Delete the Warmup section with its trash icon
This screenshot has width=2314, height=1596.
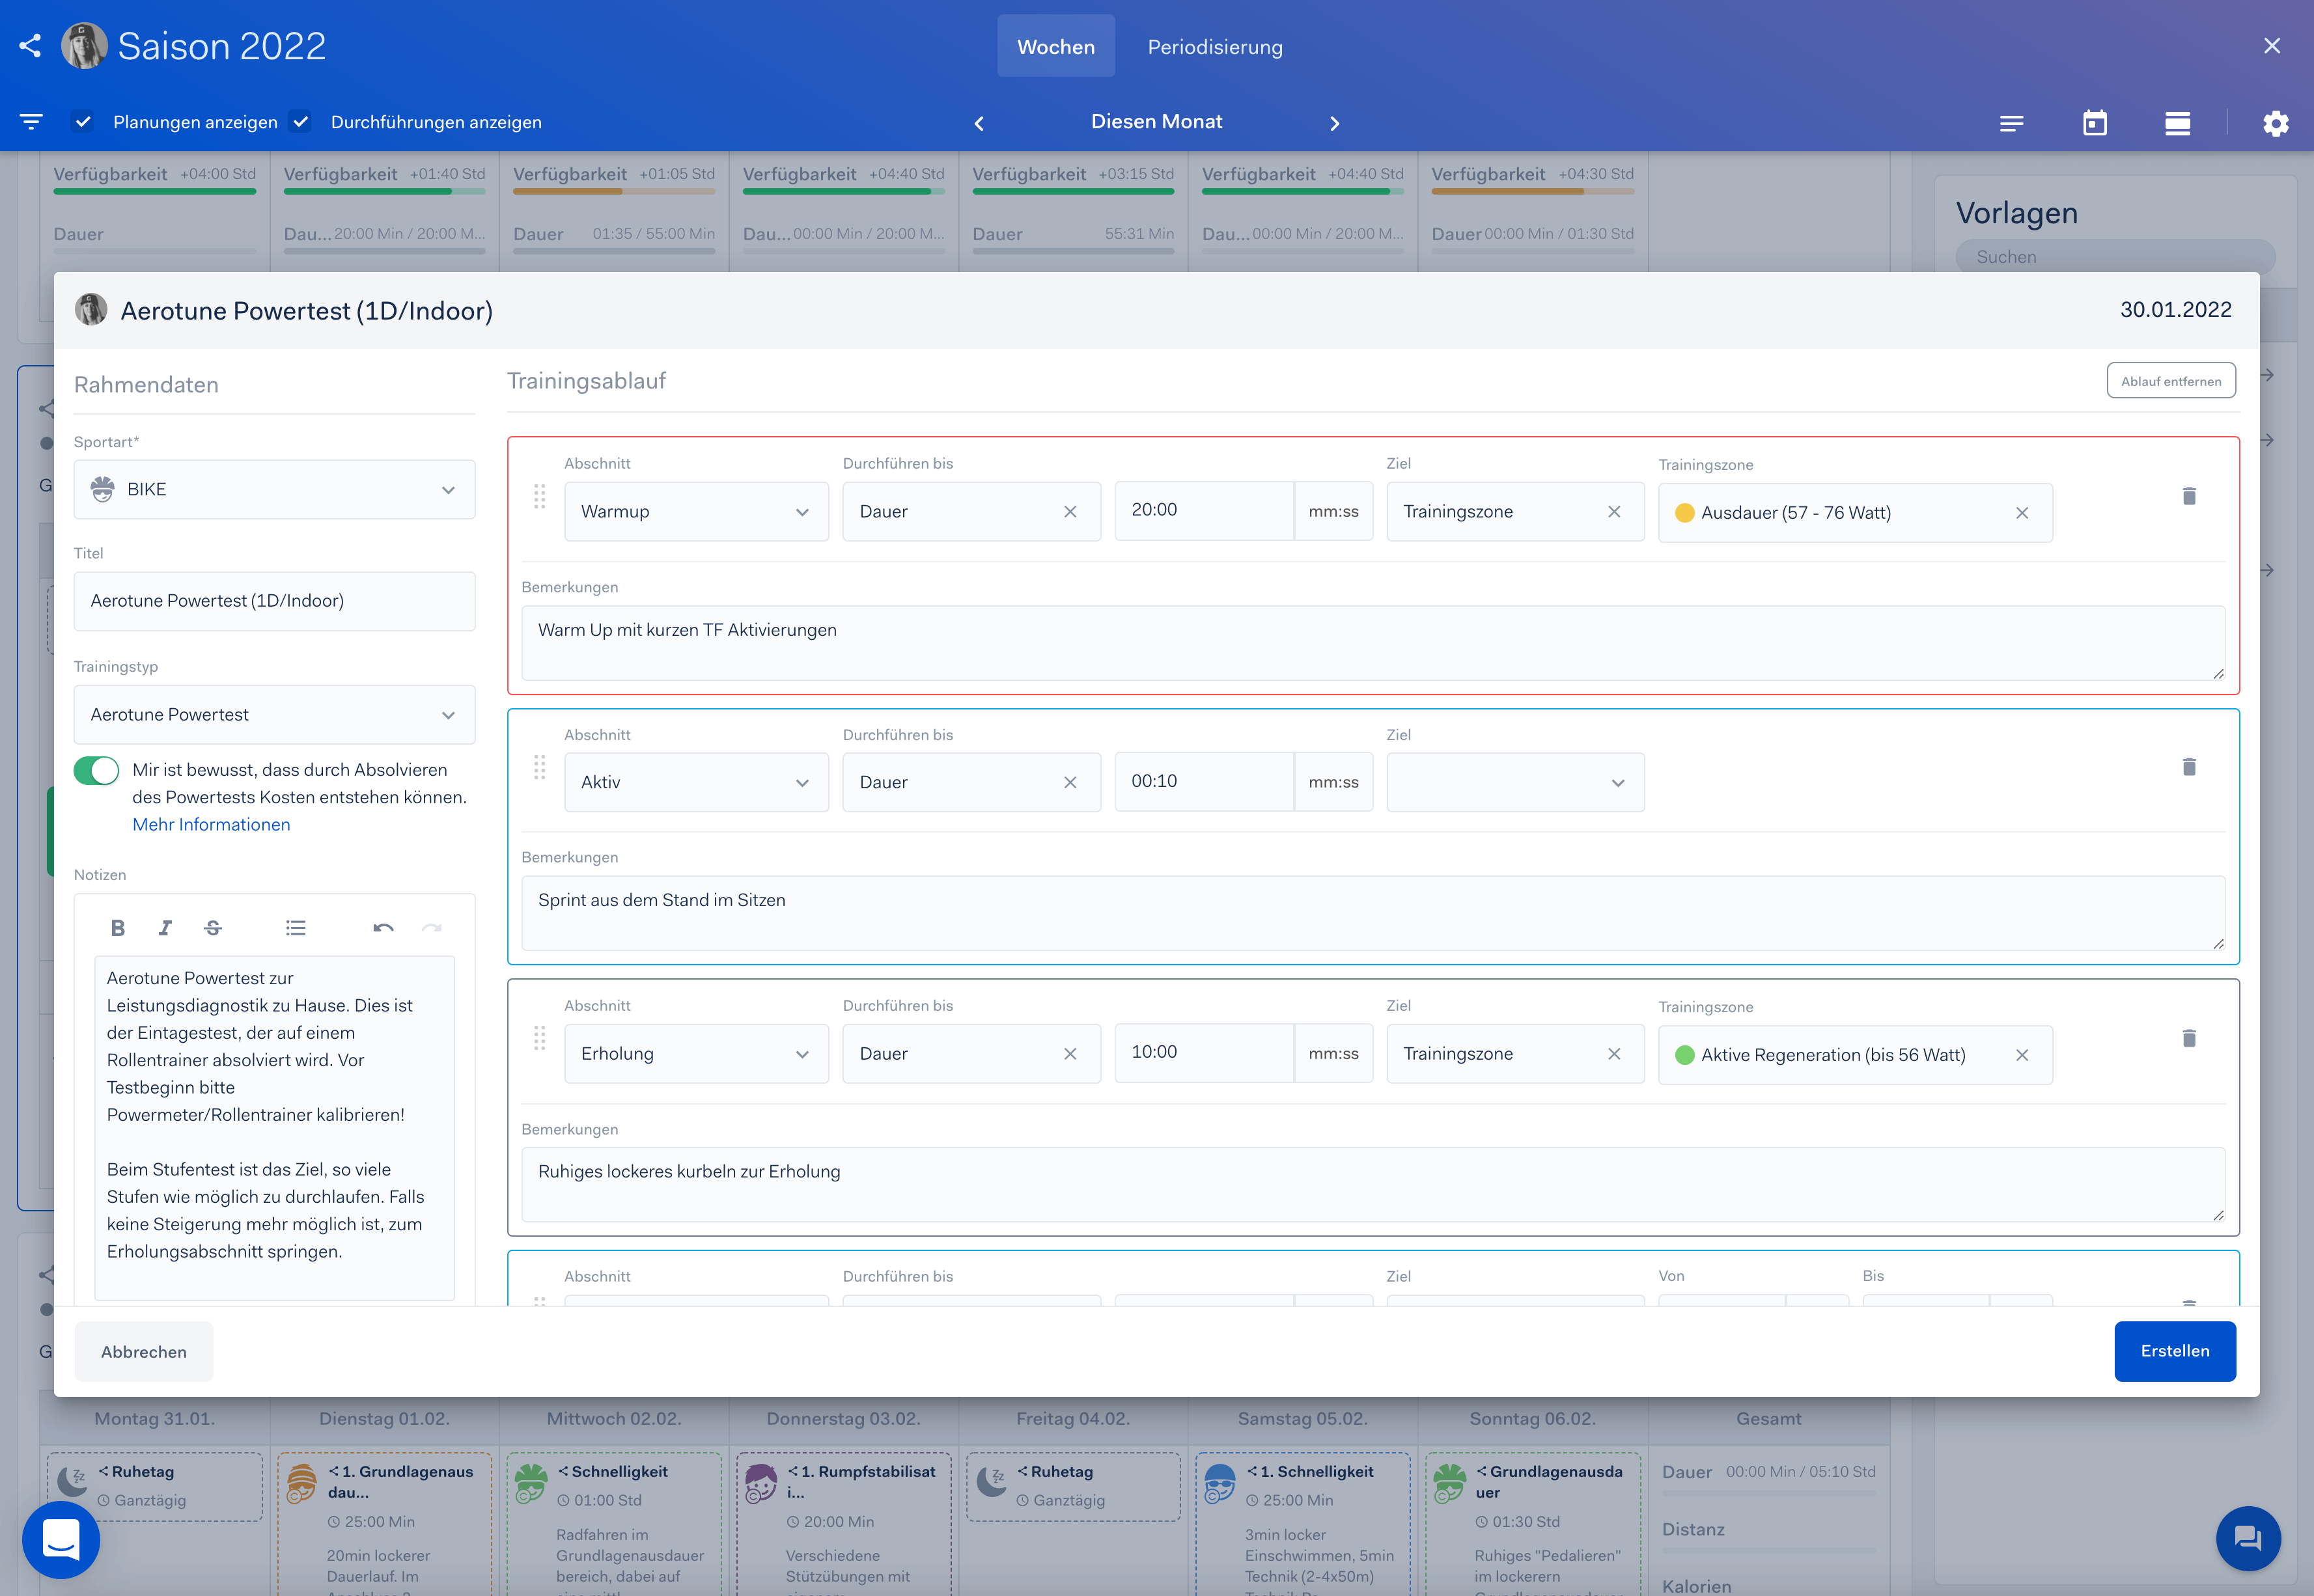coord(2189,496)
